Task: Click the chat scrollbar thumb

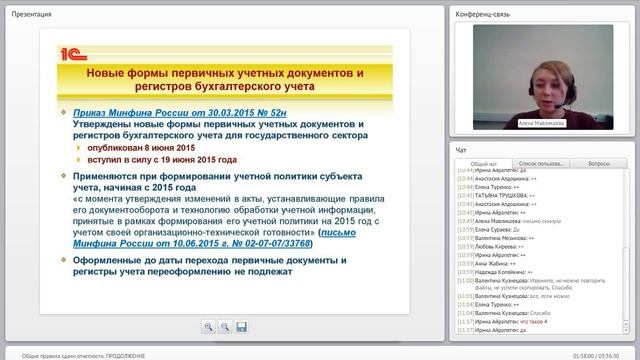Action: tap(626, 284)
